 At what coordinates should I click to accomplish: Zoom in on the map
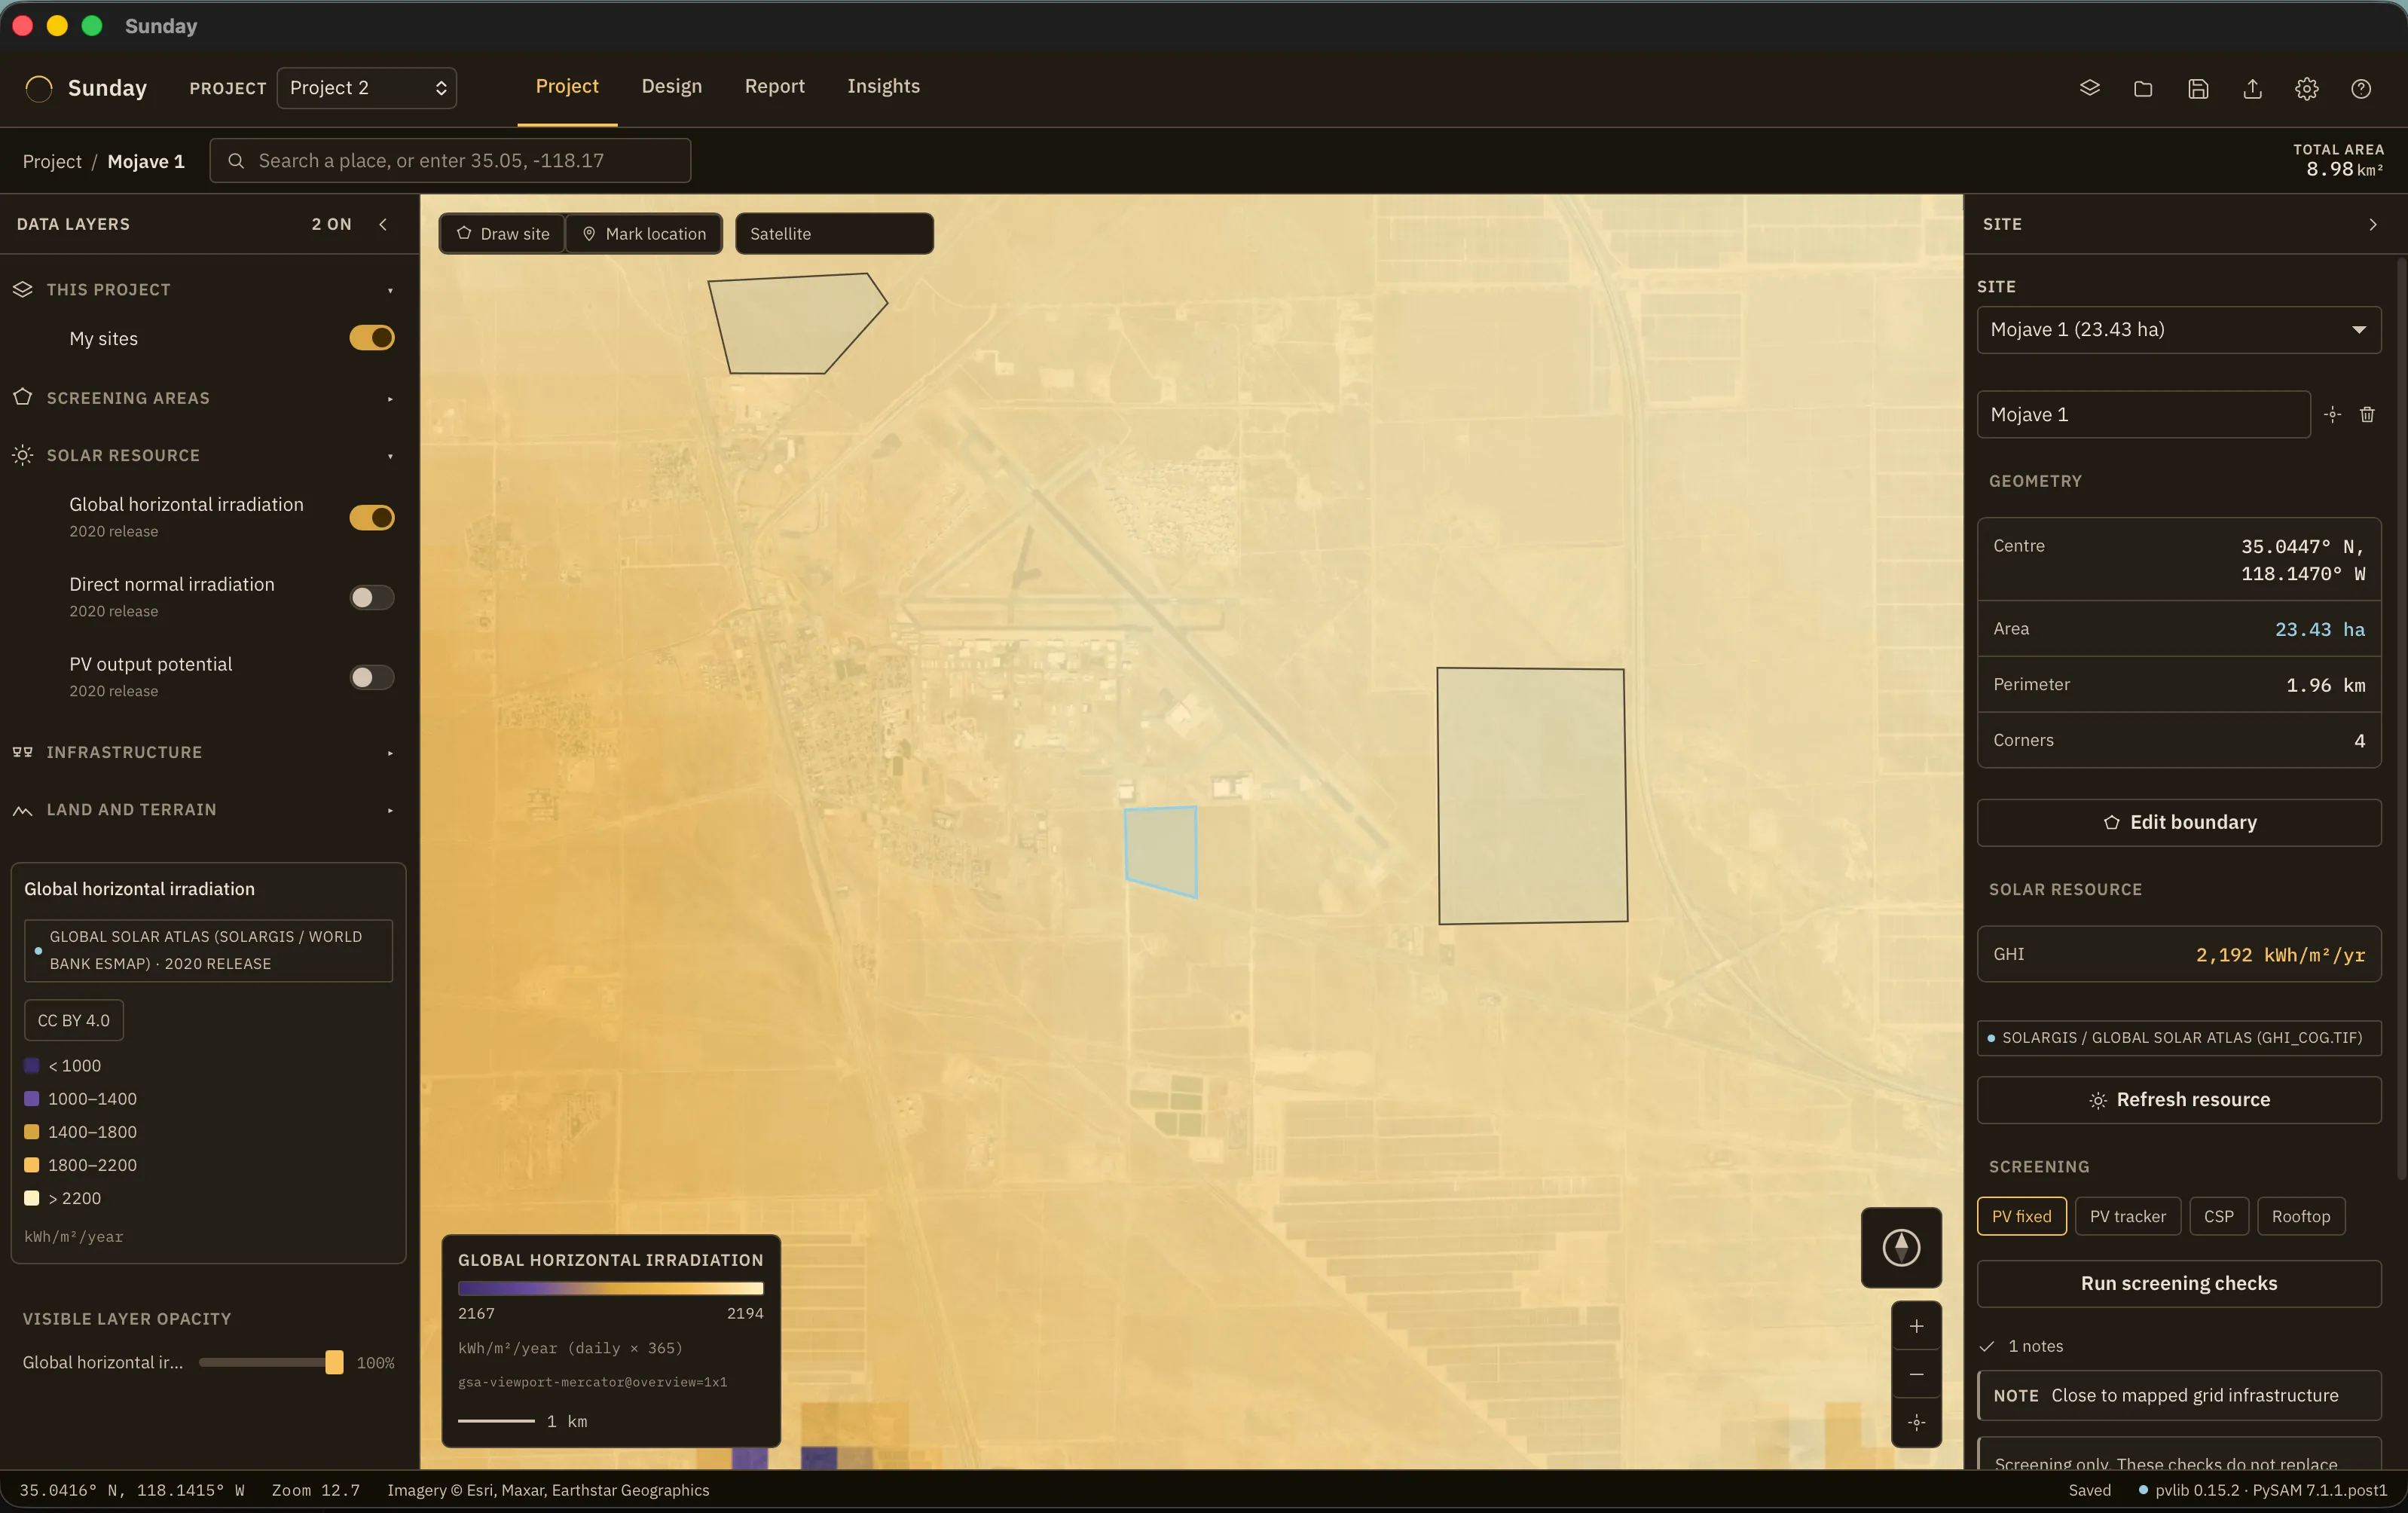pyautogui.click(x=1916, y=1326)
